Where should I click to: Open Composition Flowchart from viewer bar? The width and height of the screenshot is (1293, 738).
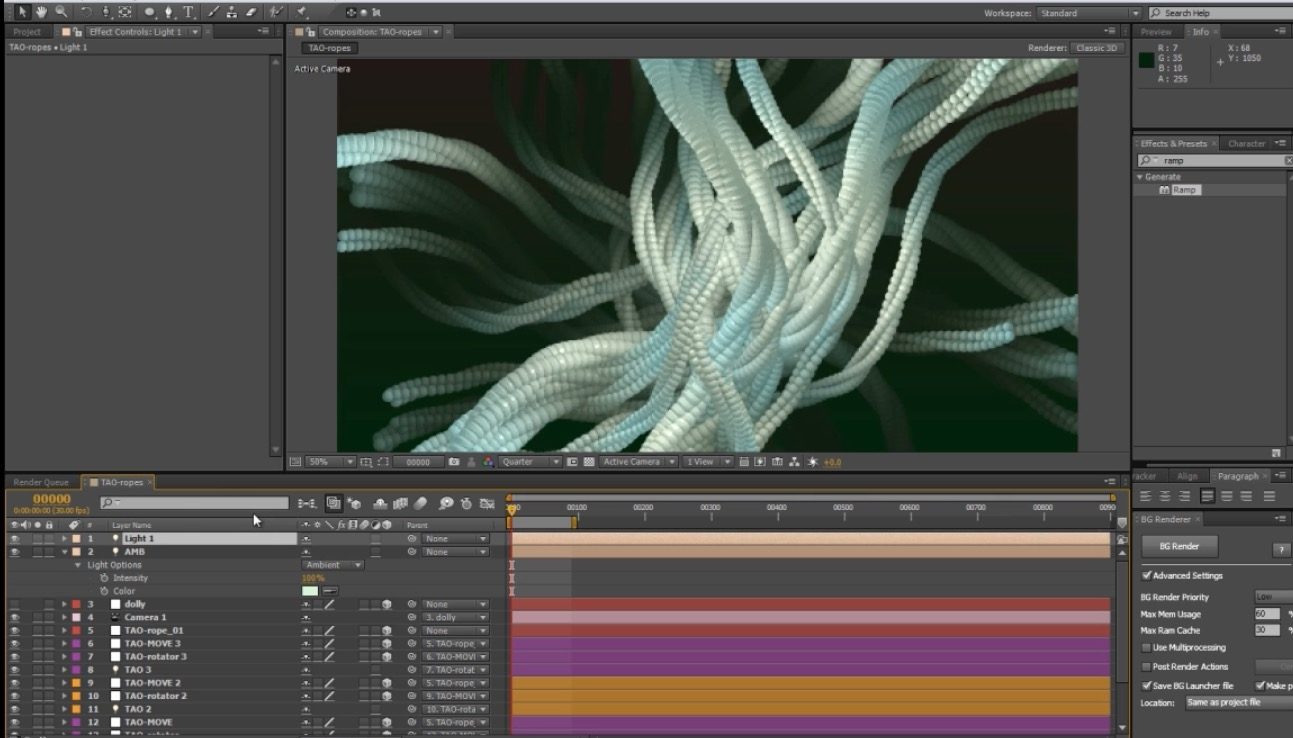pyautogui.click(x=794, y=462)
